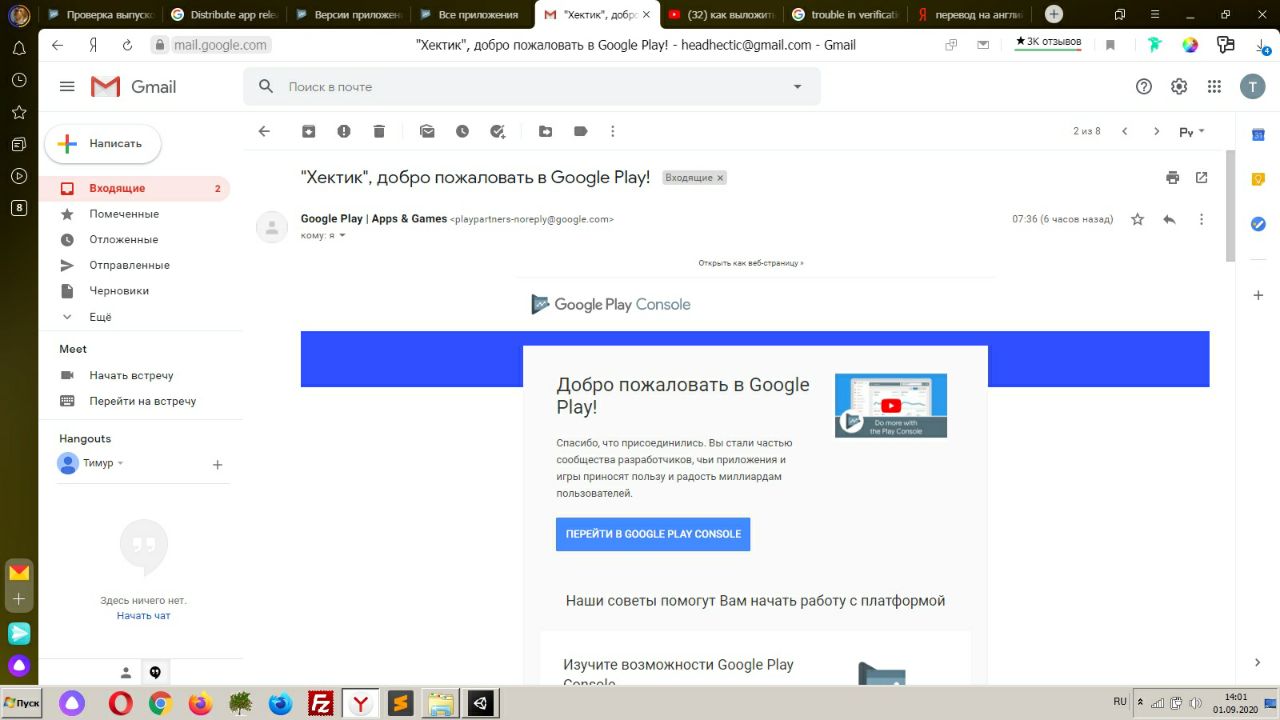1280x720 pixels.
Task: Open the Google account avatar
Action: coord(1252,87)
